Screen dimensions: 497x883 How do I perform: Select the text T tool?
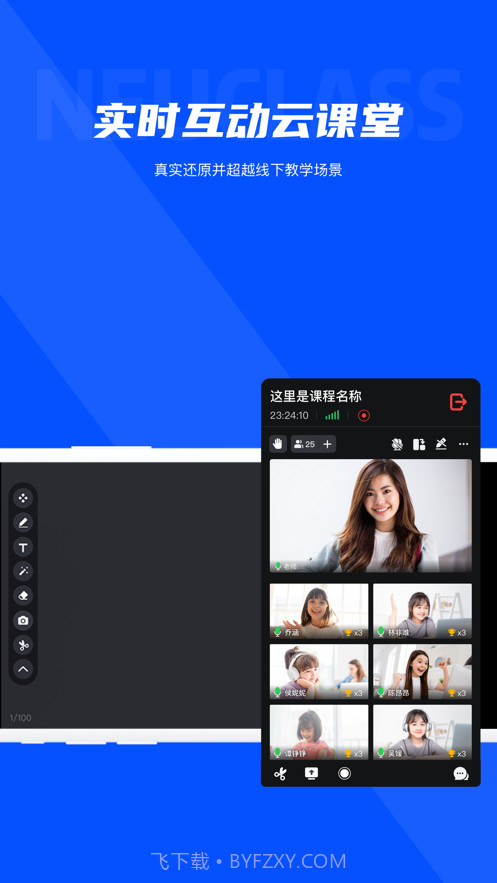pyautogui.click(x=23, y=547)
